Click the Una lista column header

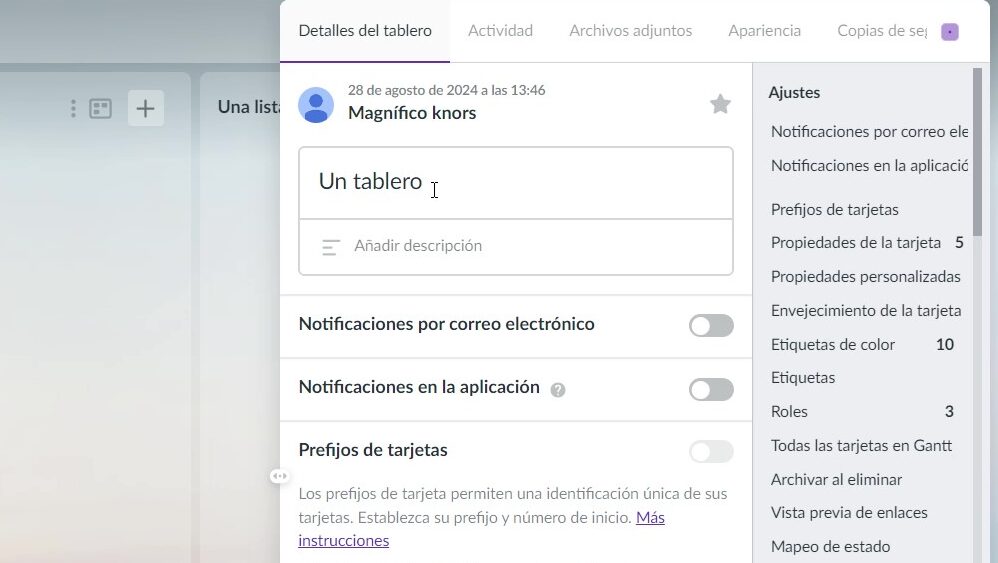[x=249, y=107]
